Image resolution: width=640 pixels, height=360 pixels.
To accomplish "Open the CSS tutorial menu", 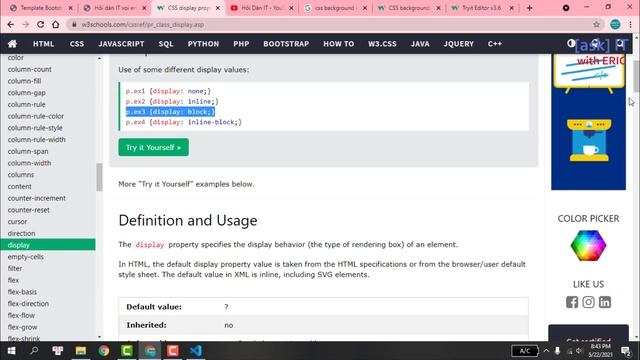I will pos(77,44).
